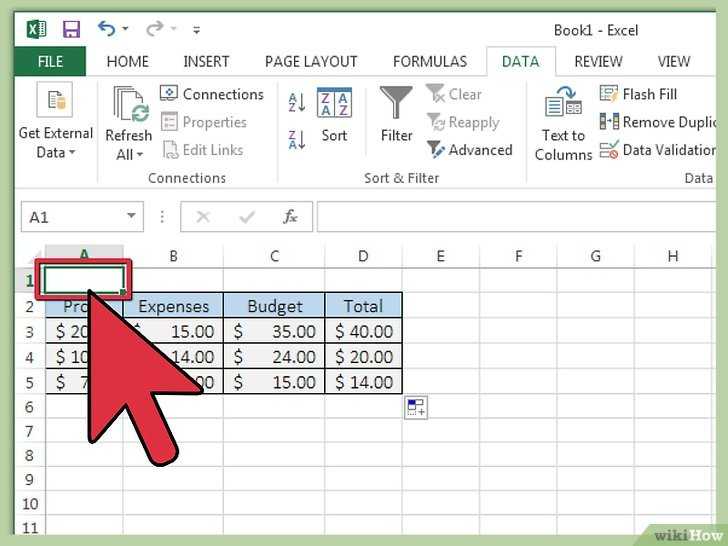
Task: Click inside the Name Box showing A1
Action: pyautogui.click(x=72, y=217)
